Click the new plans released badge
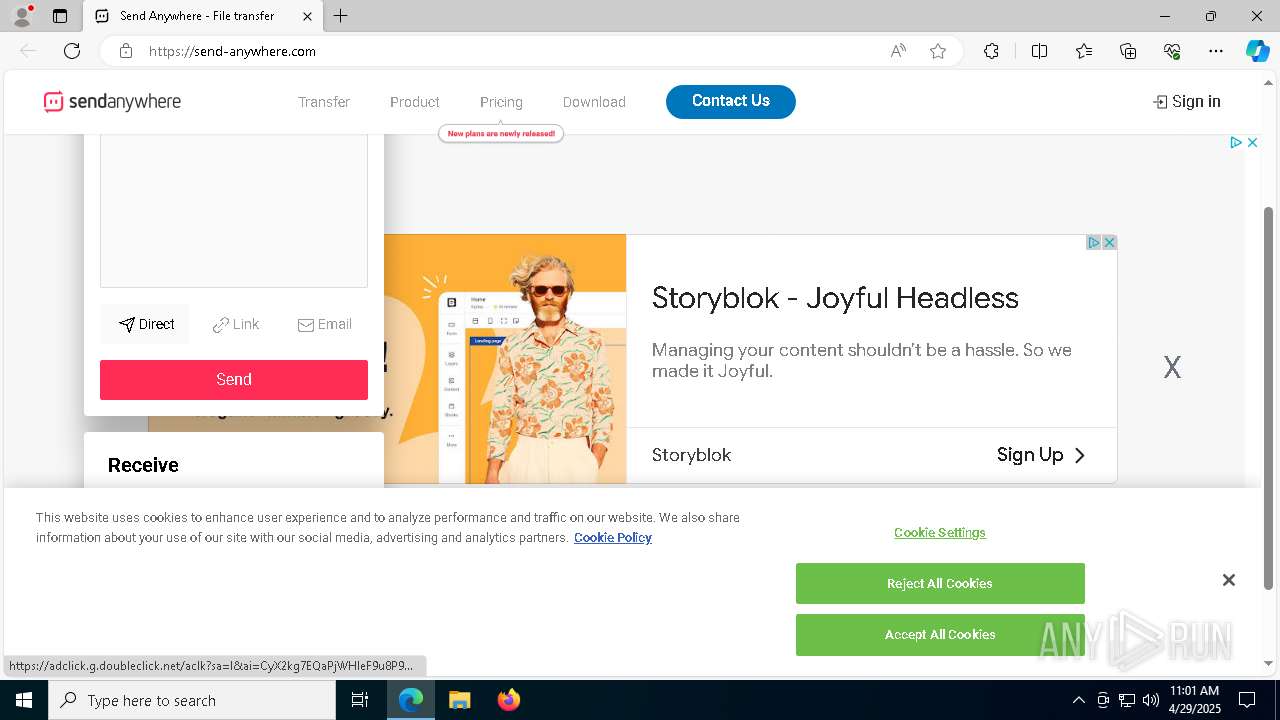 [x=501, y=133]
